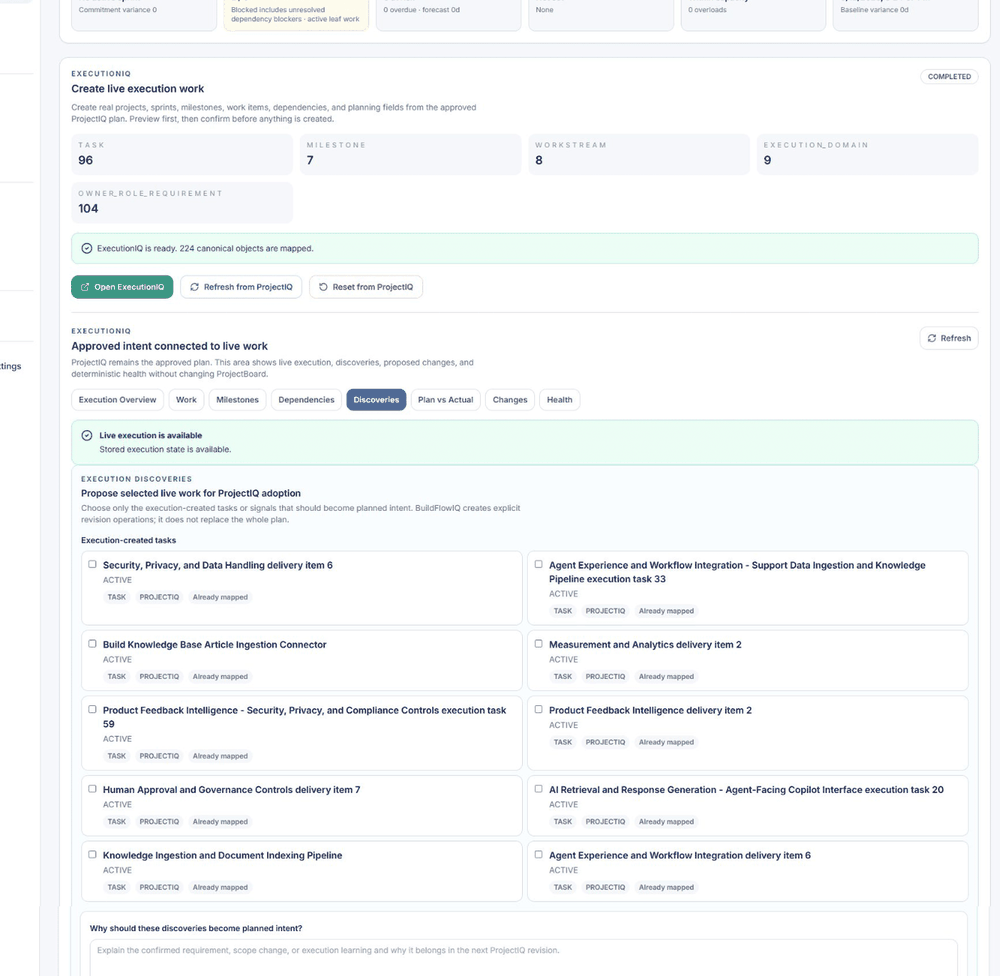Click Refresh from ProjectIQ button

pos(241,287)
